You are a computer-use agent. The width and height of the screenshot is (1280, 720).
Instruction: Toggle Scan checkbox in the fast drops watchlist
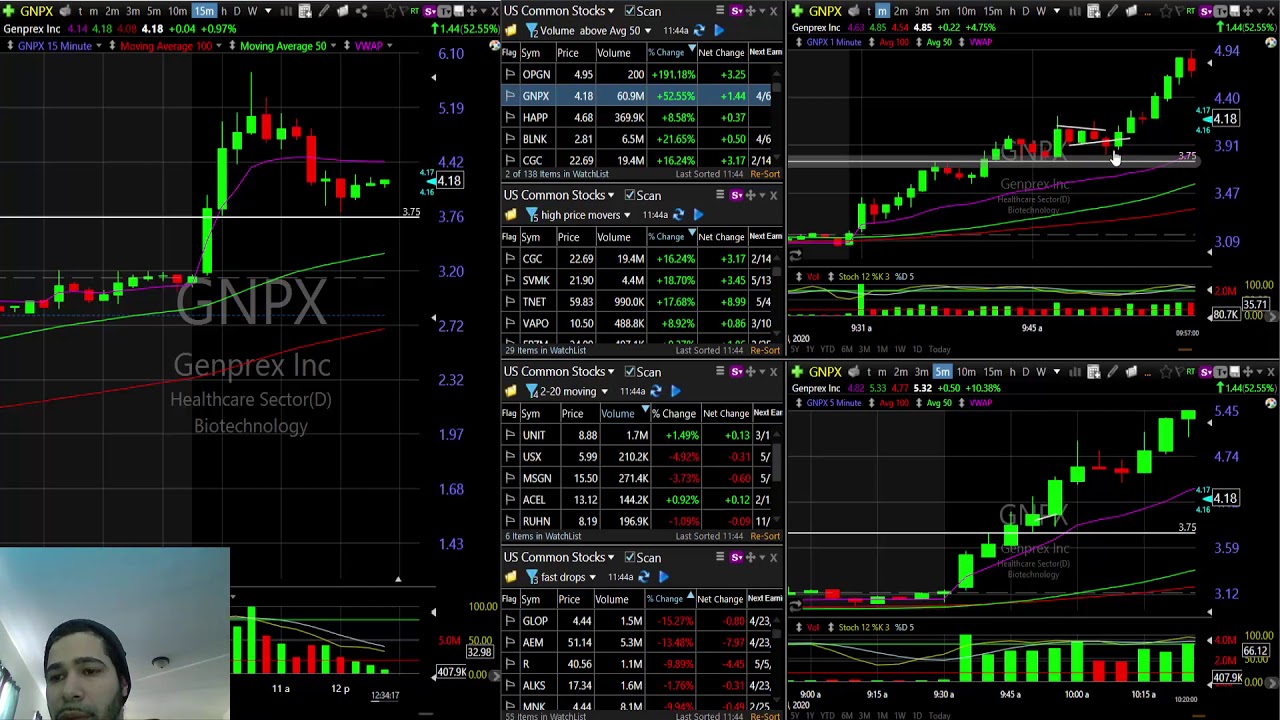630,557
